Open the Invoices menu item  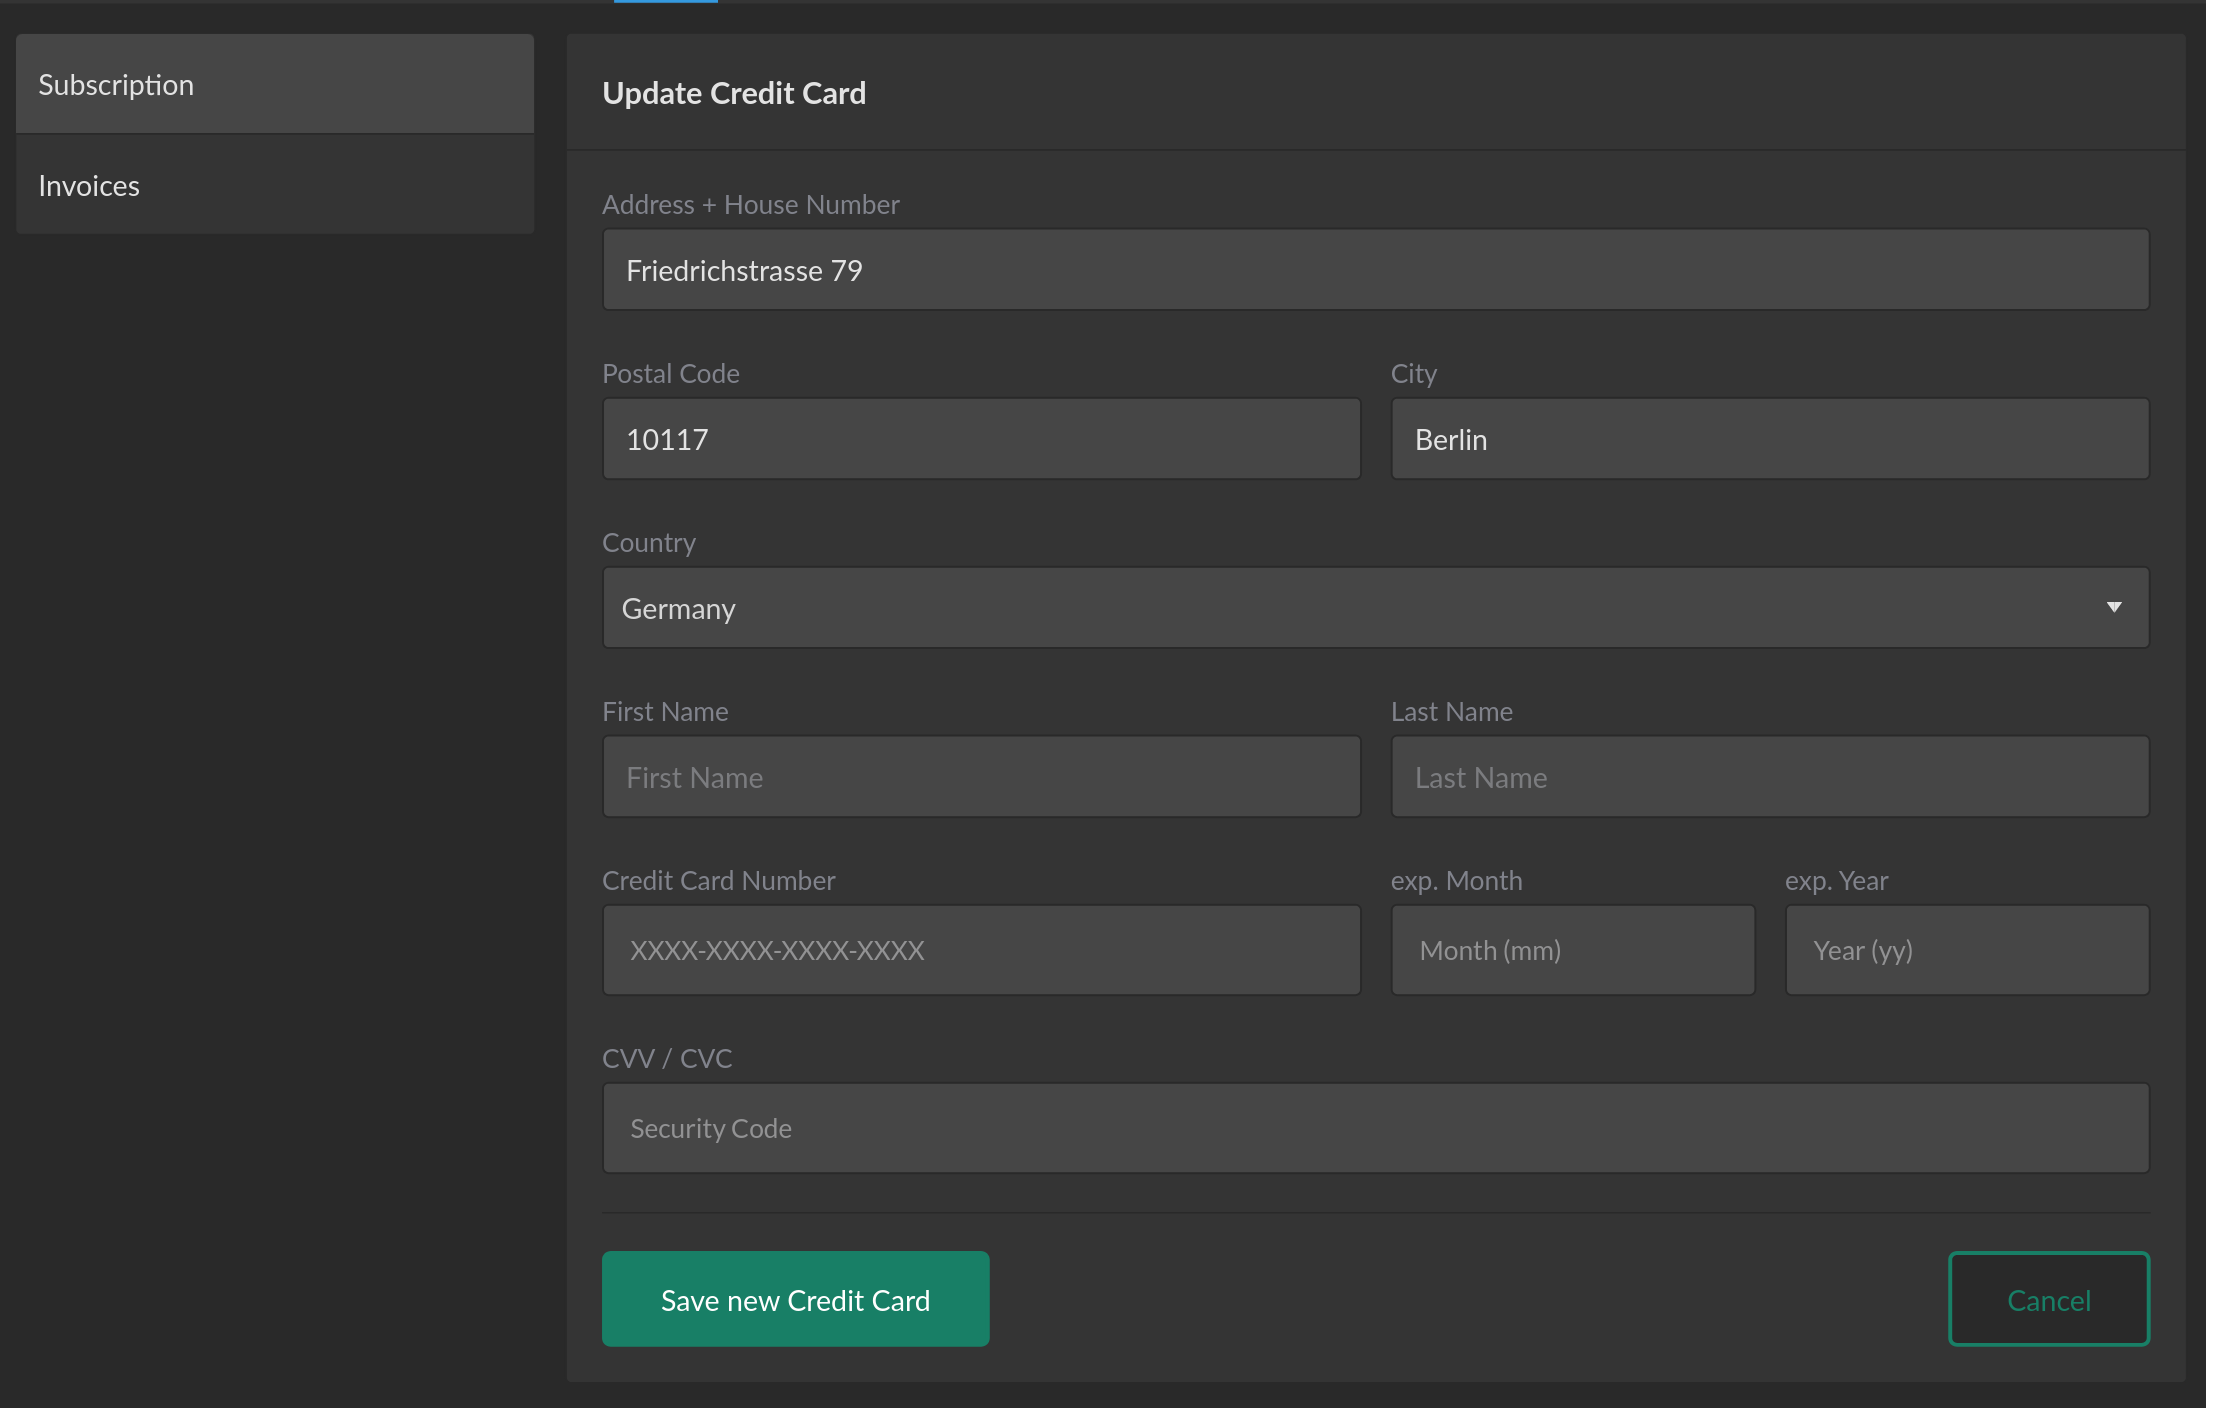point(275,186)
